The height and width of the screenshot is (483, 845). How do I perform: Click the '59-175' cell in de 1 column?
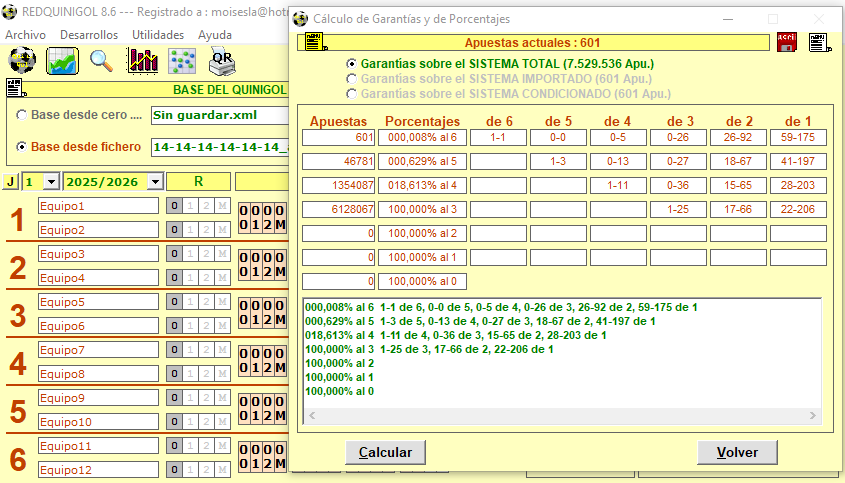tap(798, 137)
